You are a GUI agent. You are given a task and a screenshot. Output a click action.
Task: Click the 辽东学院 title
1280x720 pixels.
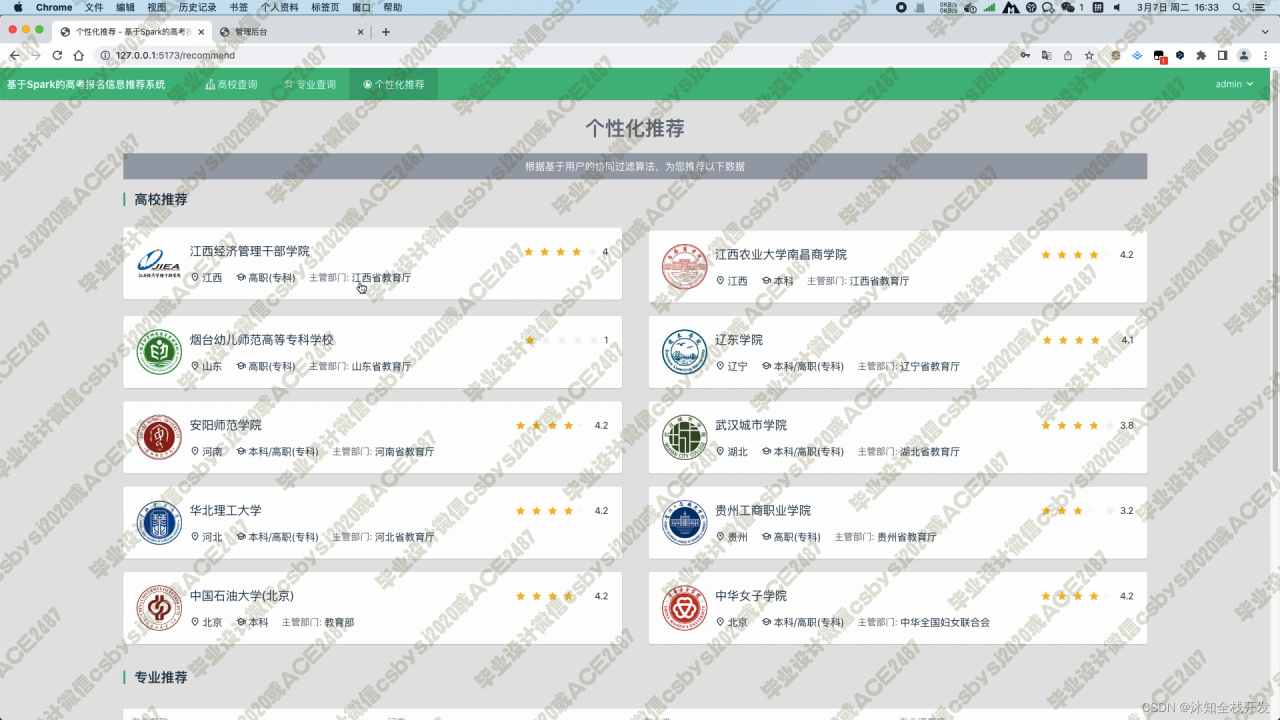click(739, 340)
